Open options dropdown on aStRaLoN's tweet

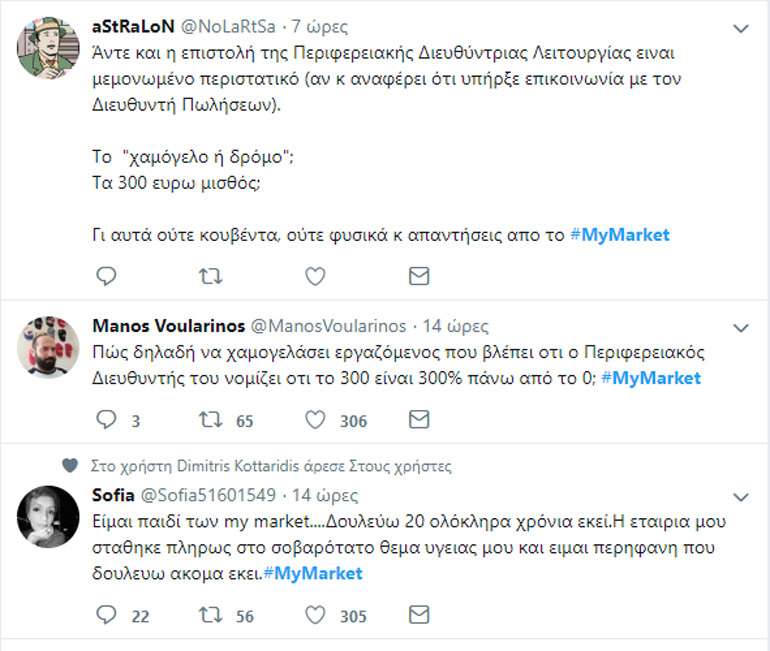click(x=741, y=28)
